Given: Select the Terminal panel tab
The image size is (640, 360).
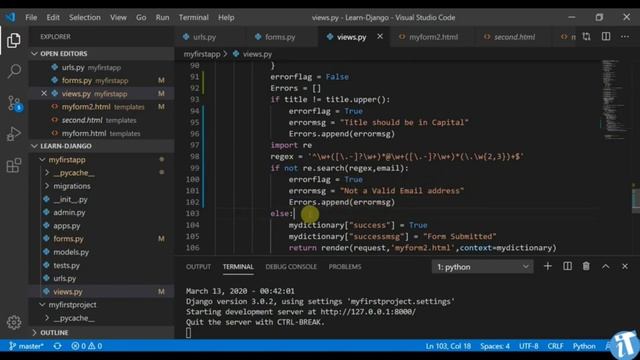Looking at the screenshot, I should (238, 267).
